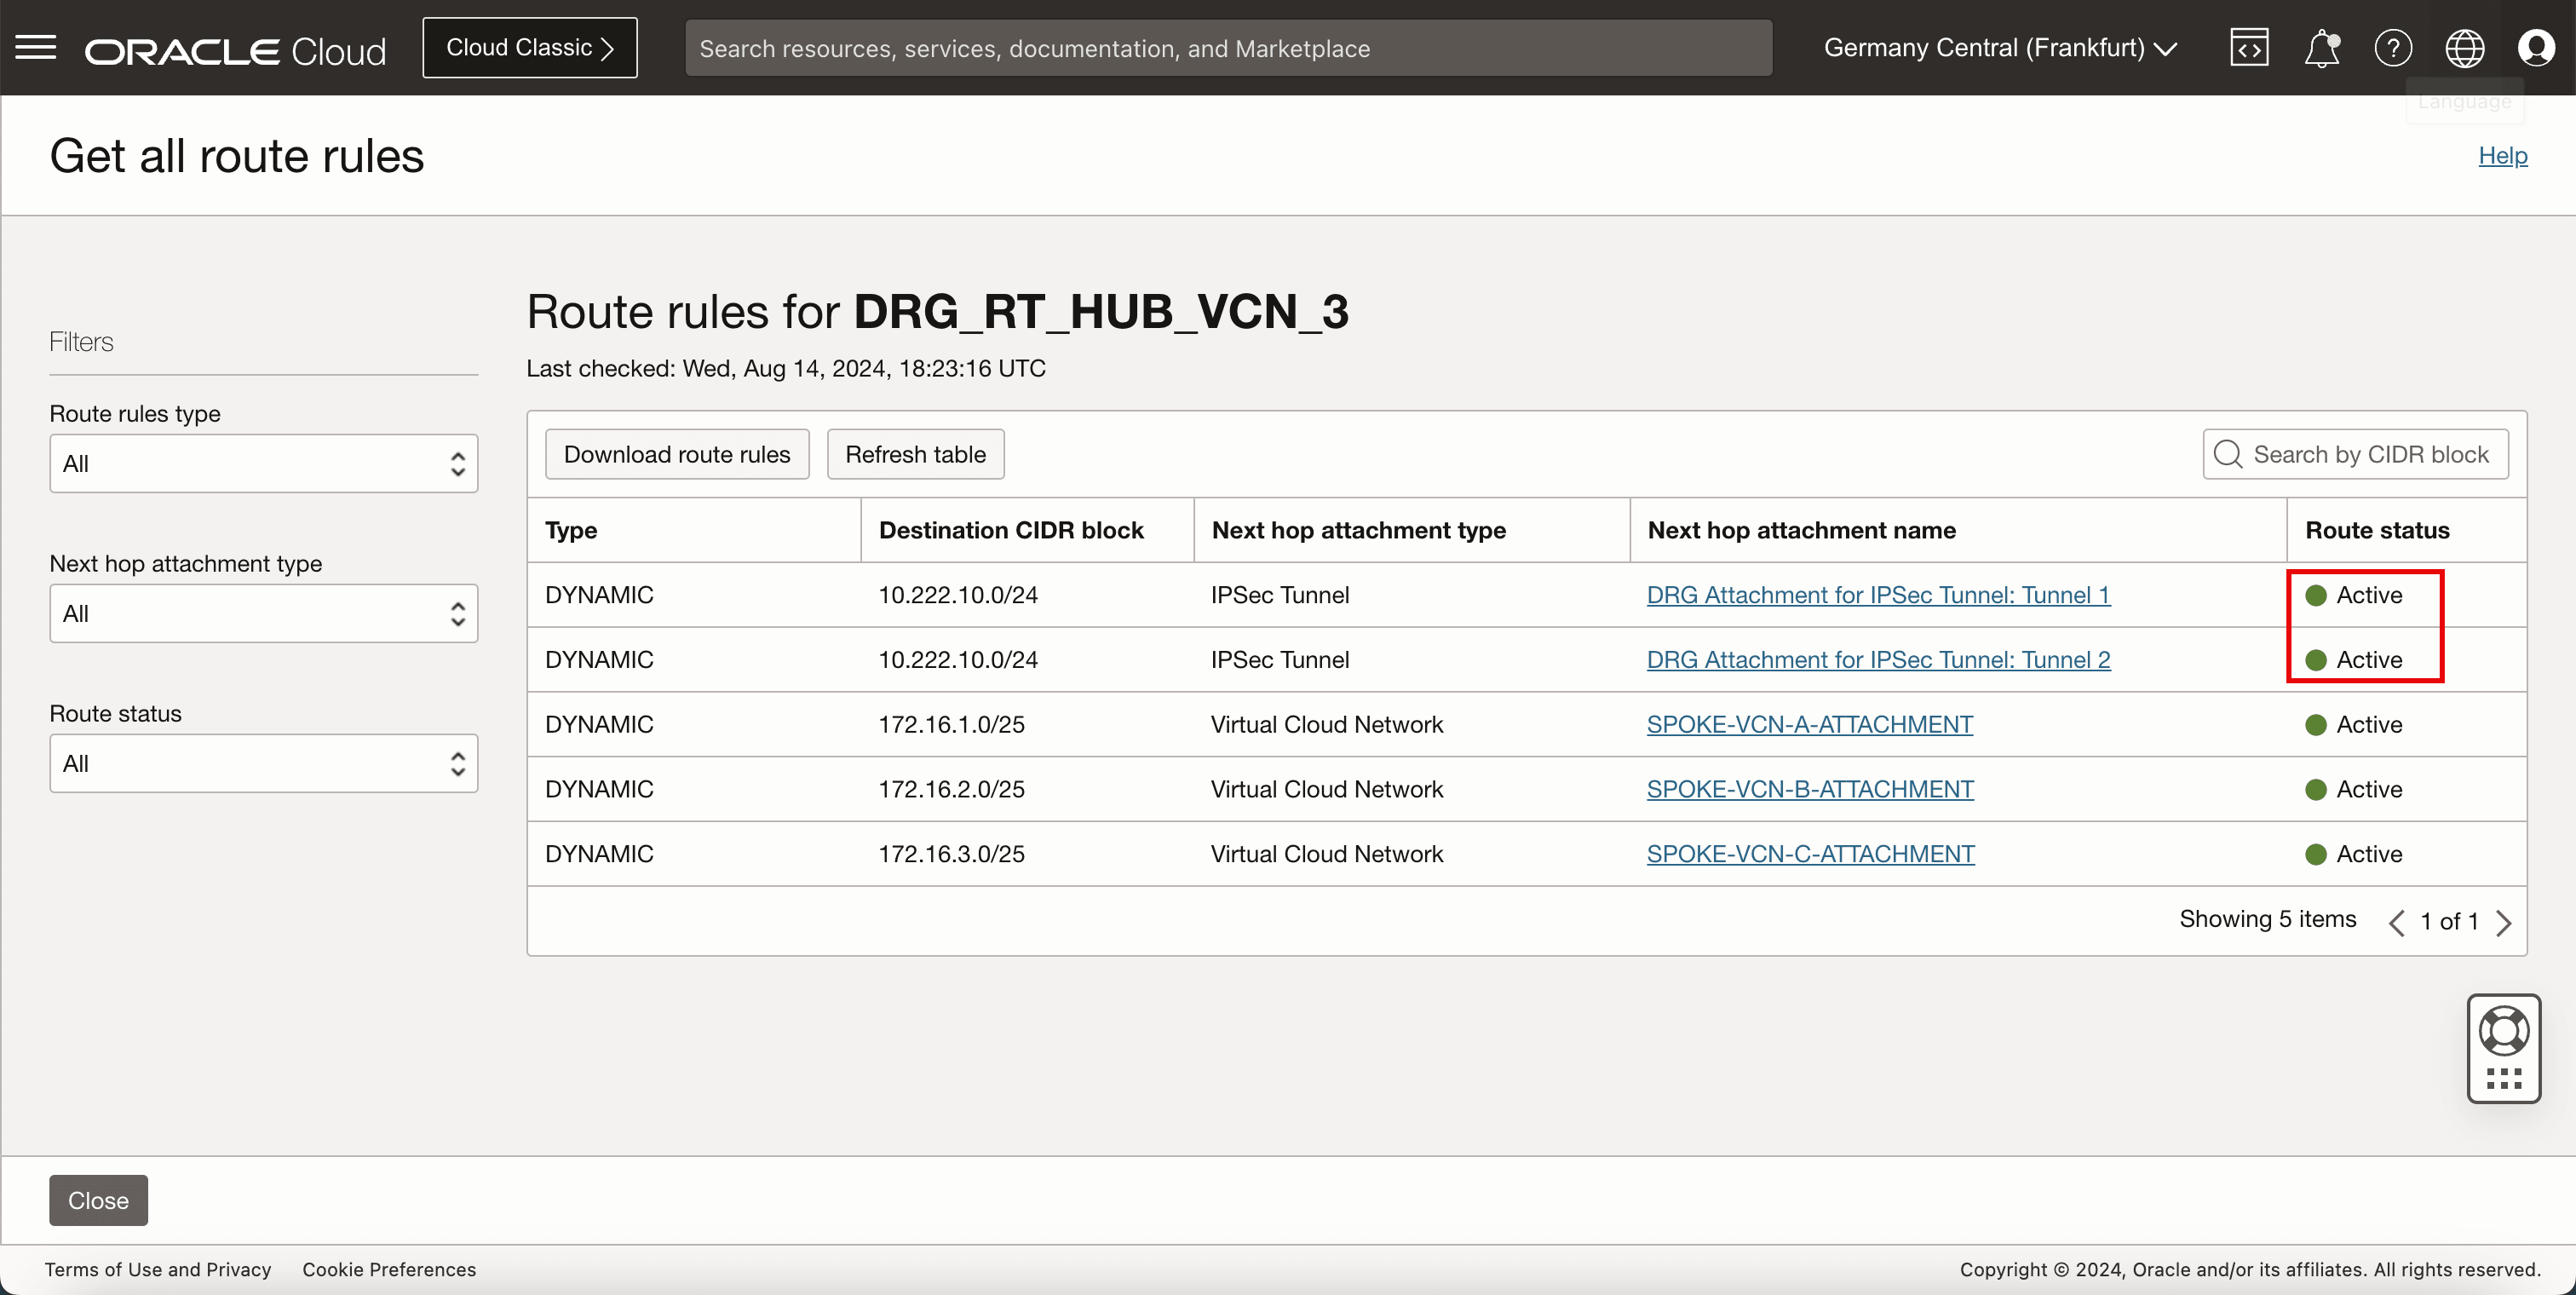Open the hamburger navigation menu
The width and height of the screenshot is (2576, 1295).
click(36, 47)
